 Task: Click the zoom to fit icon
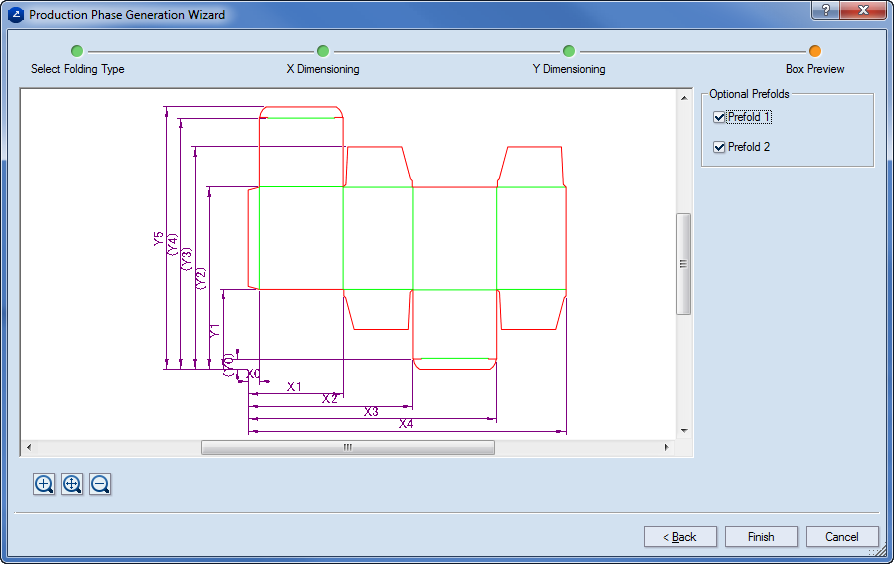pos(72,485)
